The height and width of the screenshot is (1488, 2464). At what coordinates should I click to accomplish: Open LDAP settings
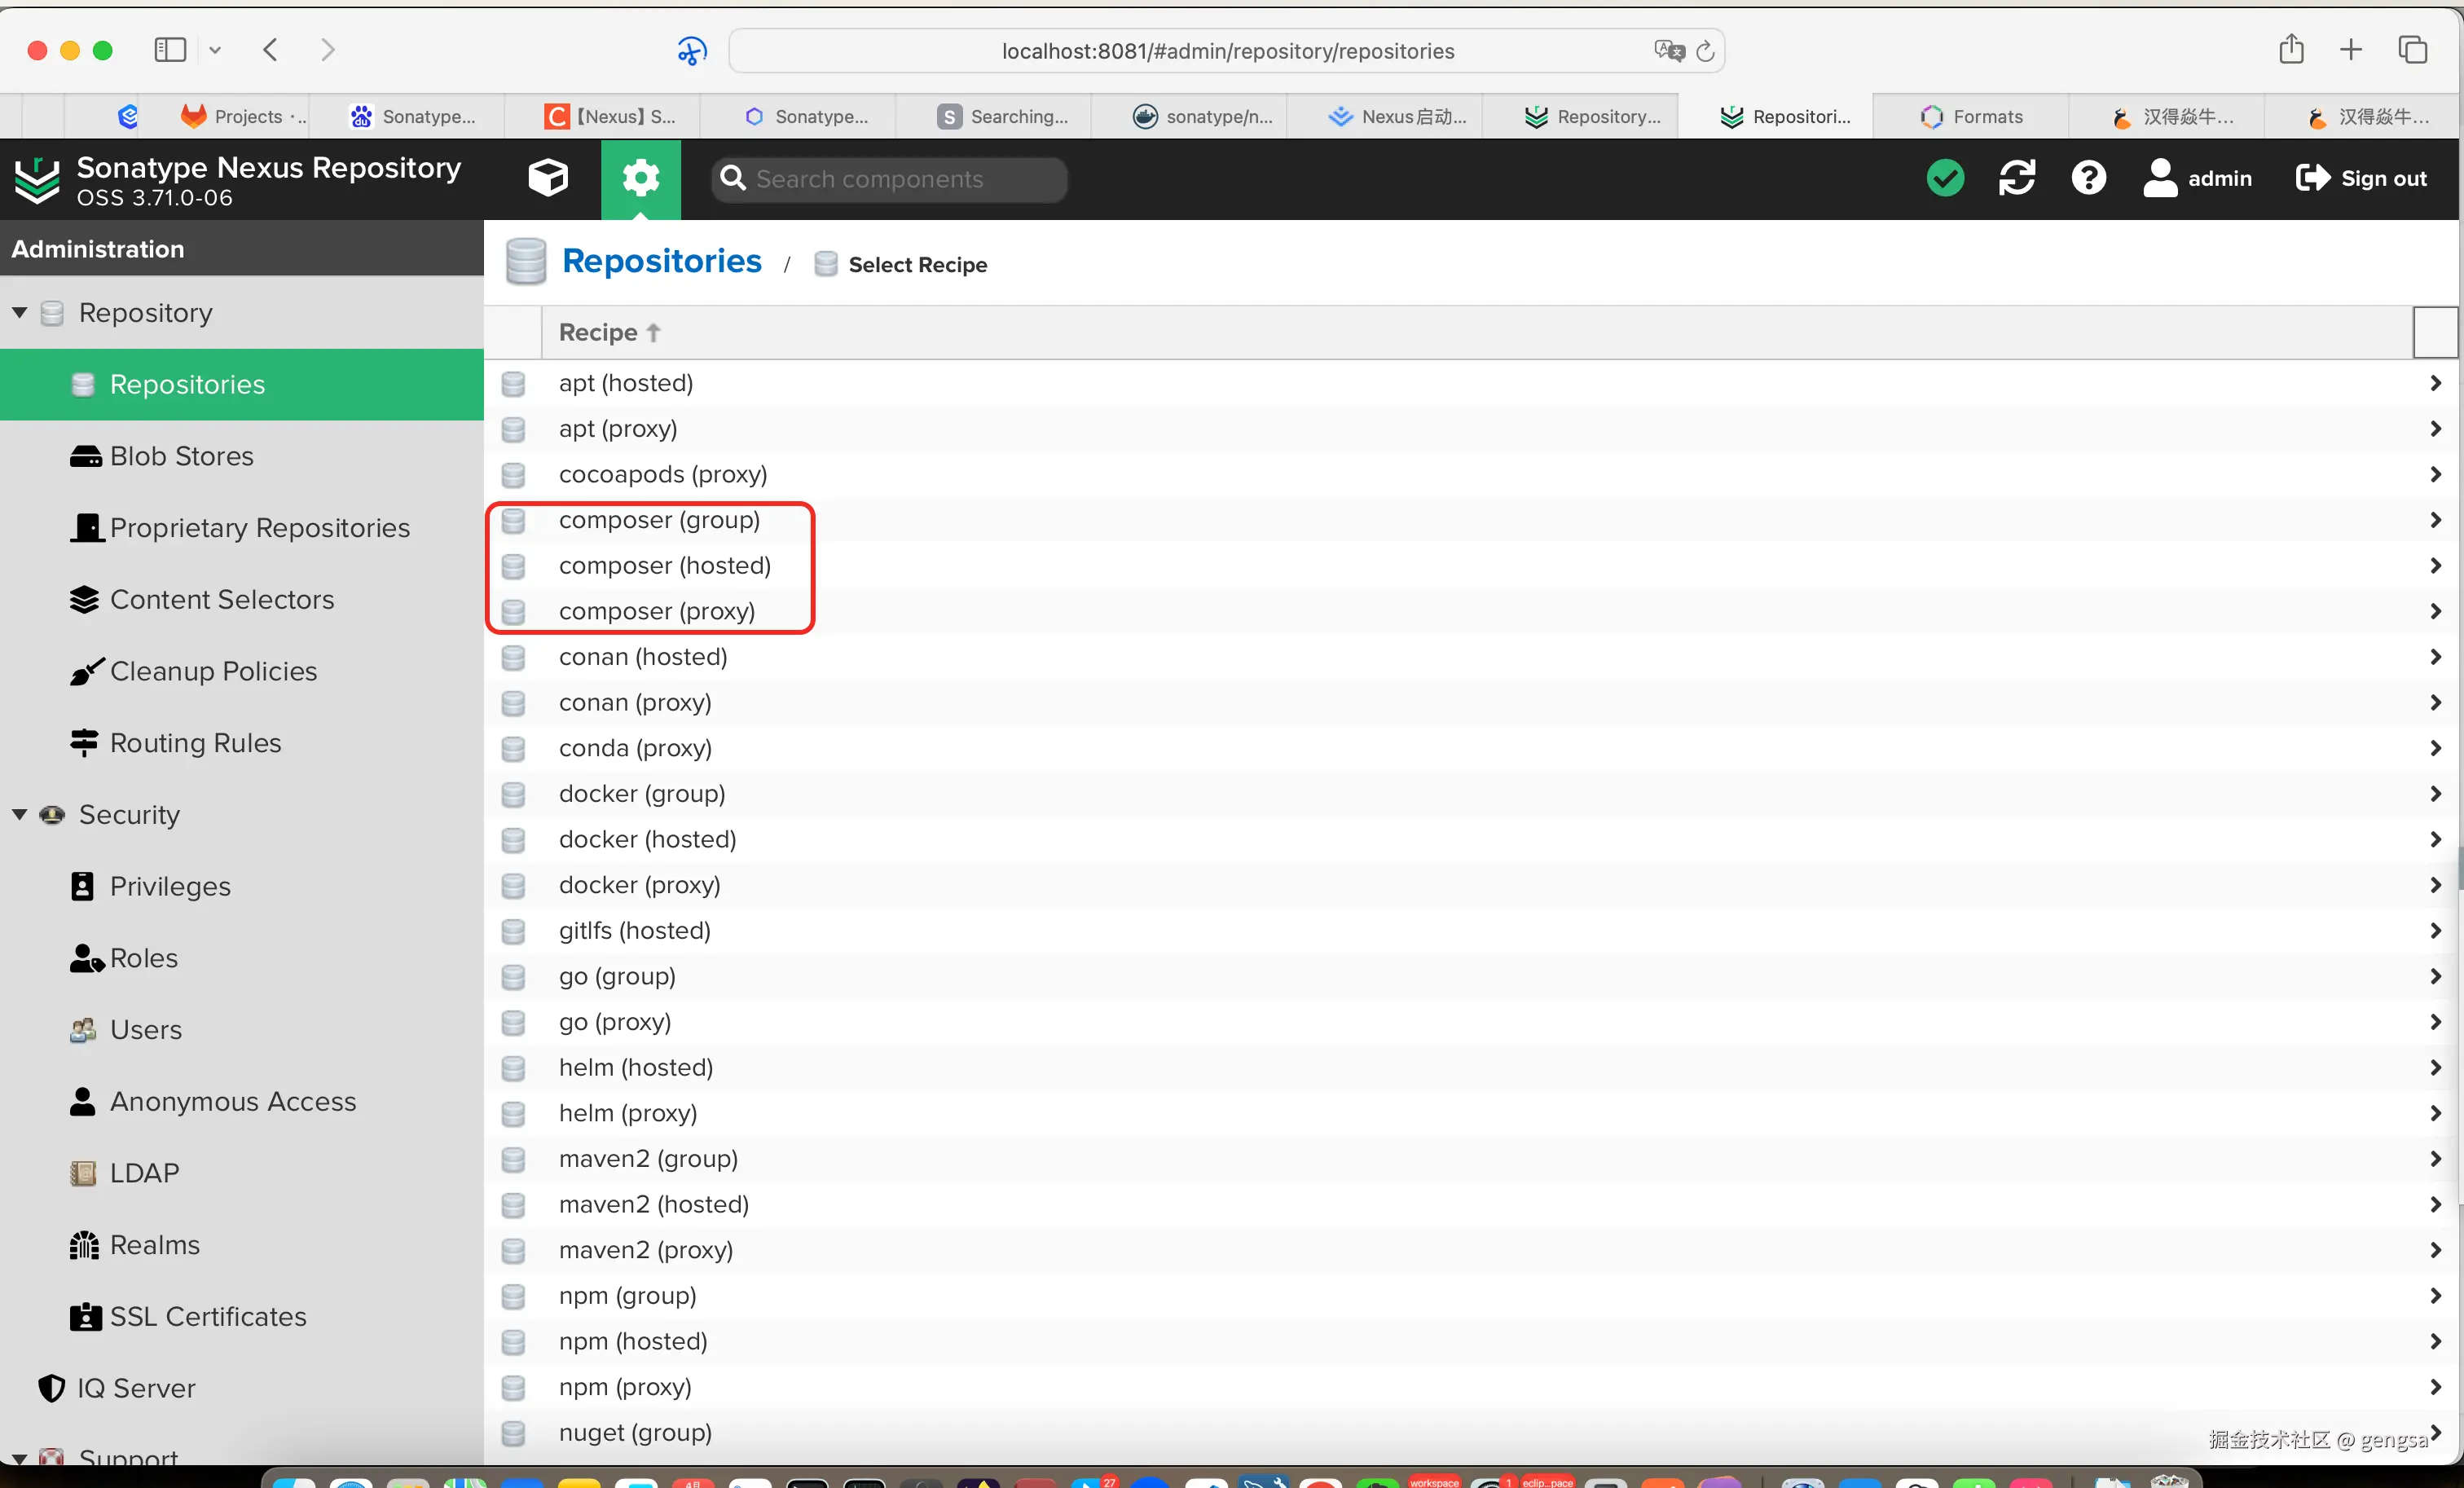[x=242, y=1173]
